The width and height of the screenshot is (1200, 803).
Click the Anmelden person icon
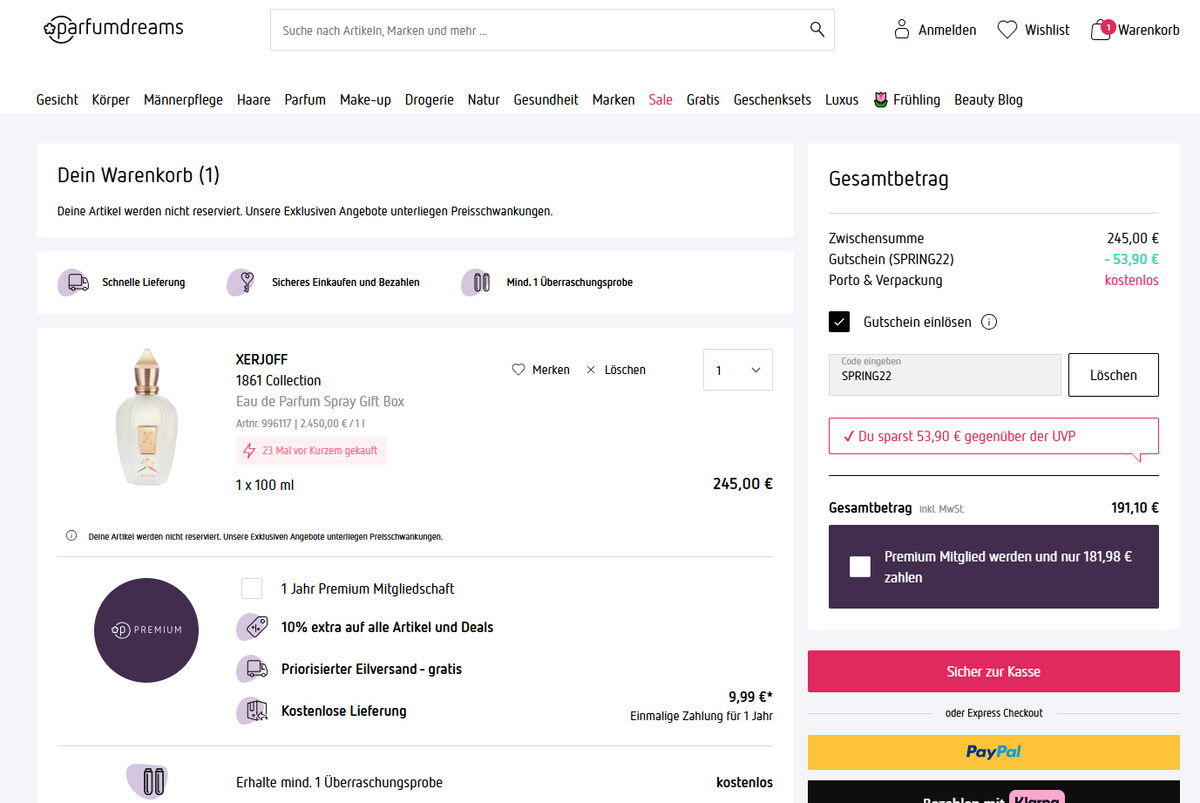point(902,30)
